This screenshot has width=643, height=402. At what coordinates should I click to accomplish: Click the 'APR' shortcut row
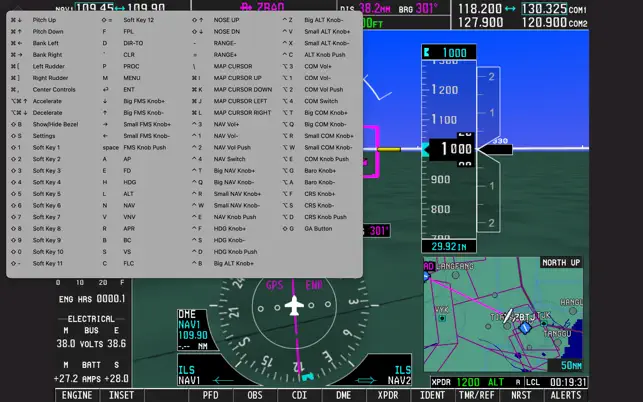coord(119,228)
